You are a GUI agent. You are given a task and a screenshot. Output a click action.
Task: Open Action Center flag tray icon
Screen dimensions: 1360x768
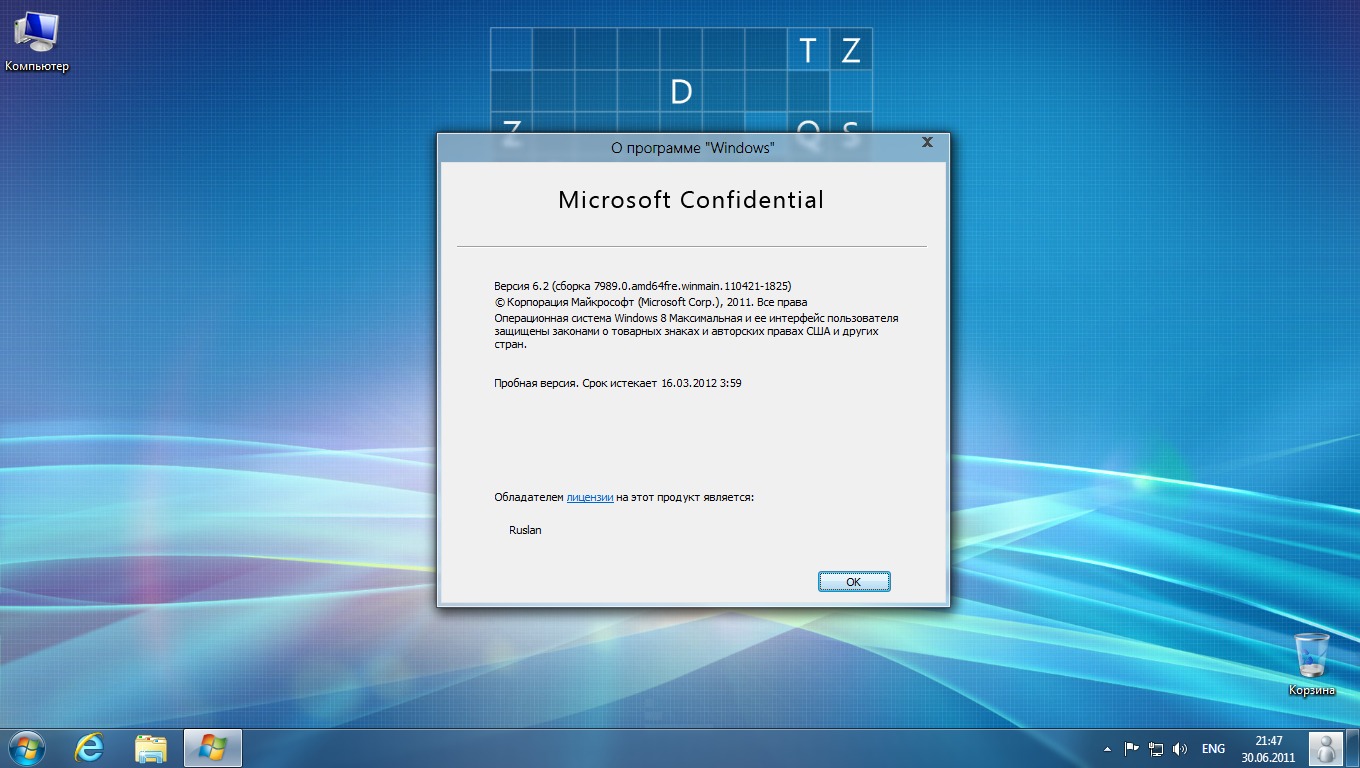[1132, 748]
